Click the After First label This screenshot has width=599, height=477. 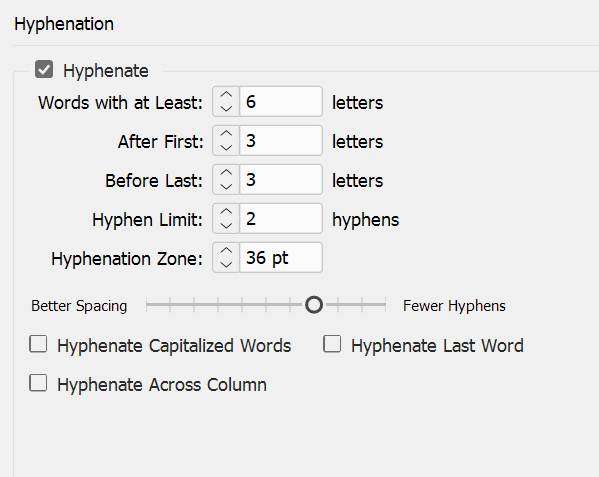coord(160,142)
